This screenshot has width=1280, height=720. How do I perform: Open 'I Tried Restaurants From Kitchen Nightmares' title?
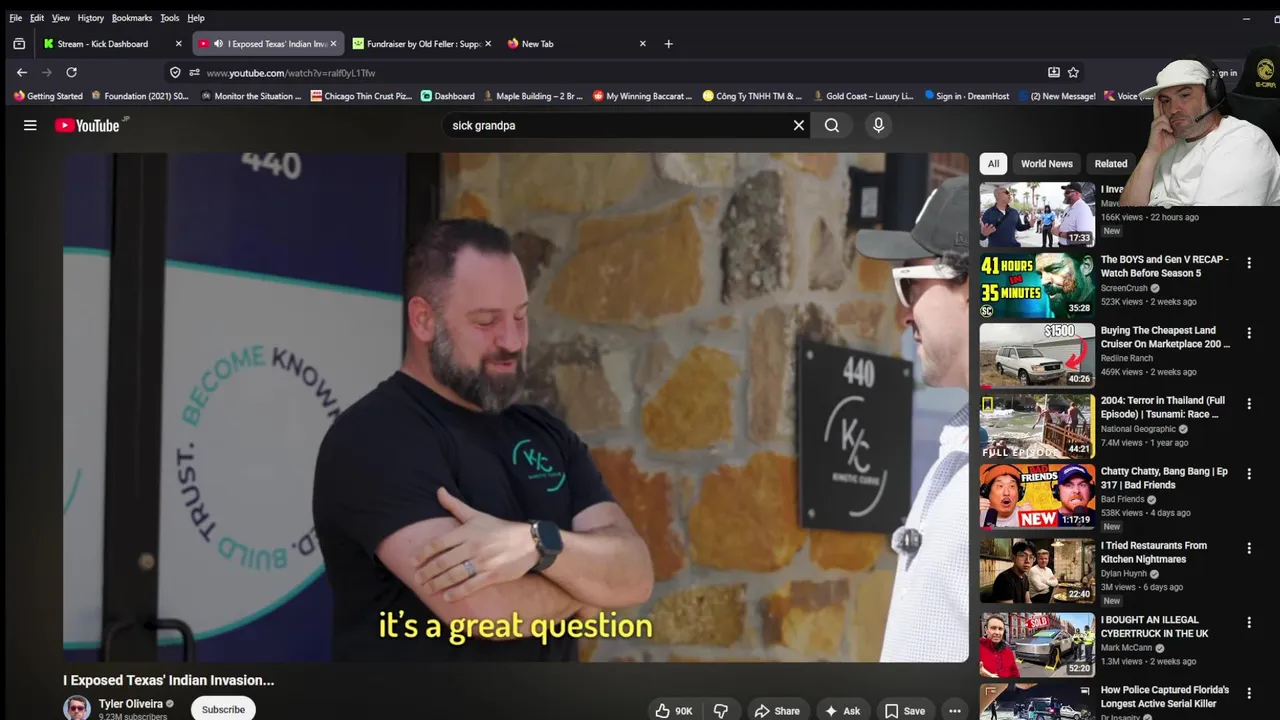point(1154,552)
